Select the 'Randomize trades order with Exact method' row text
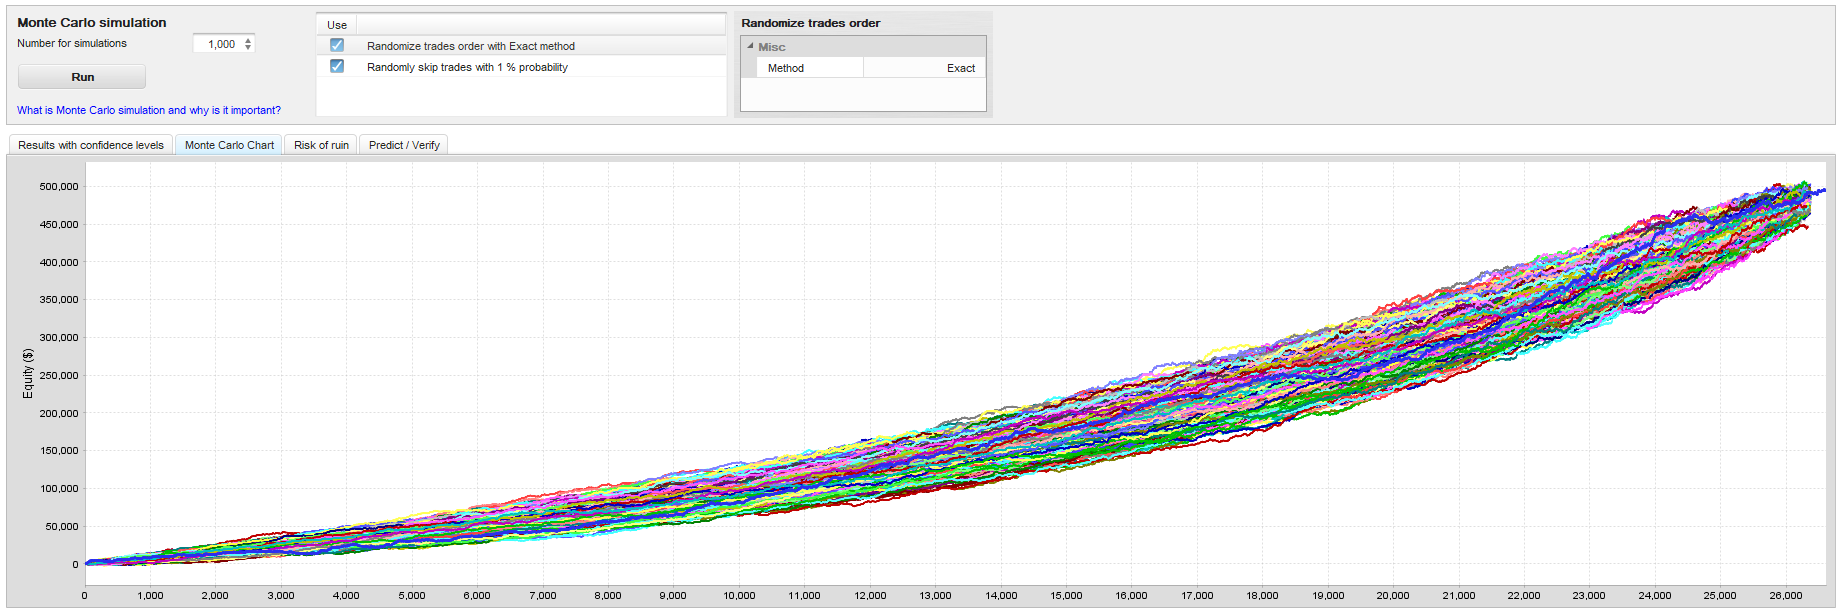 [x=471, y=46]
